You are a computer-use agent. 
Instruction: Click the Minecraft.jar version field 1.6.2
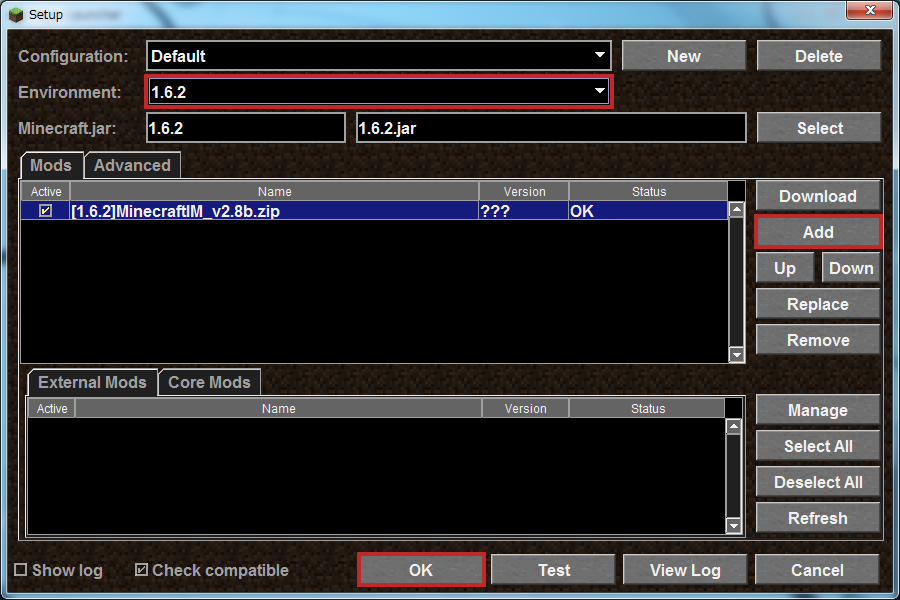pos(246,128)
